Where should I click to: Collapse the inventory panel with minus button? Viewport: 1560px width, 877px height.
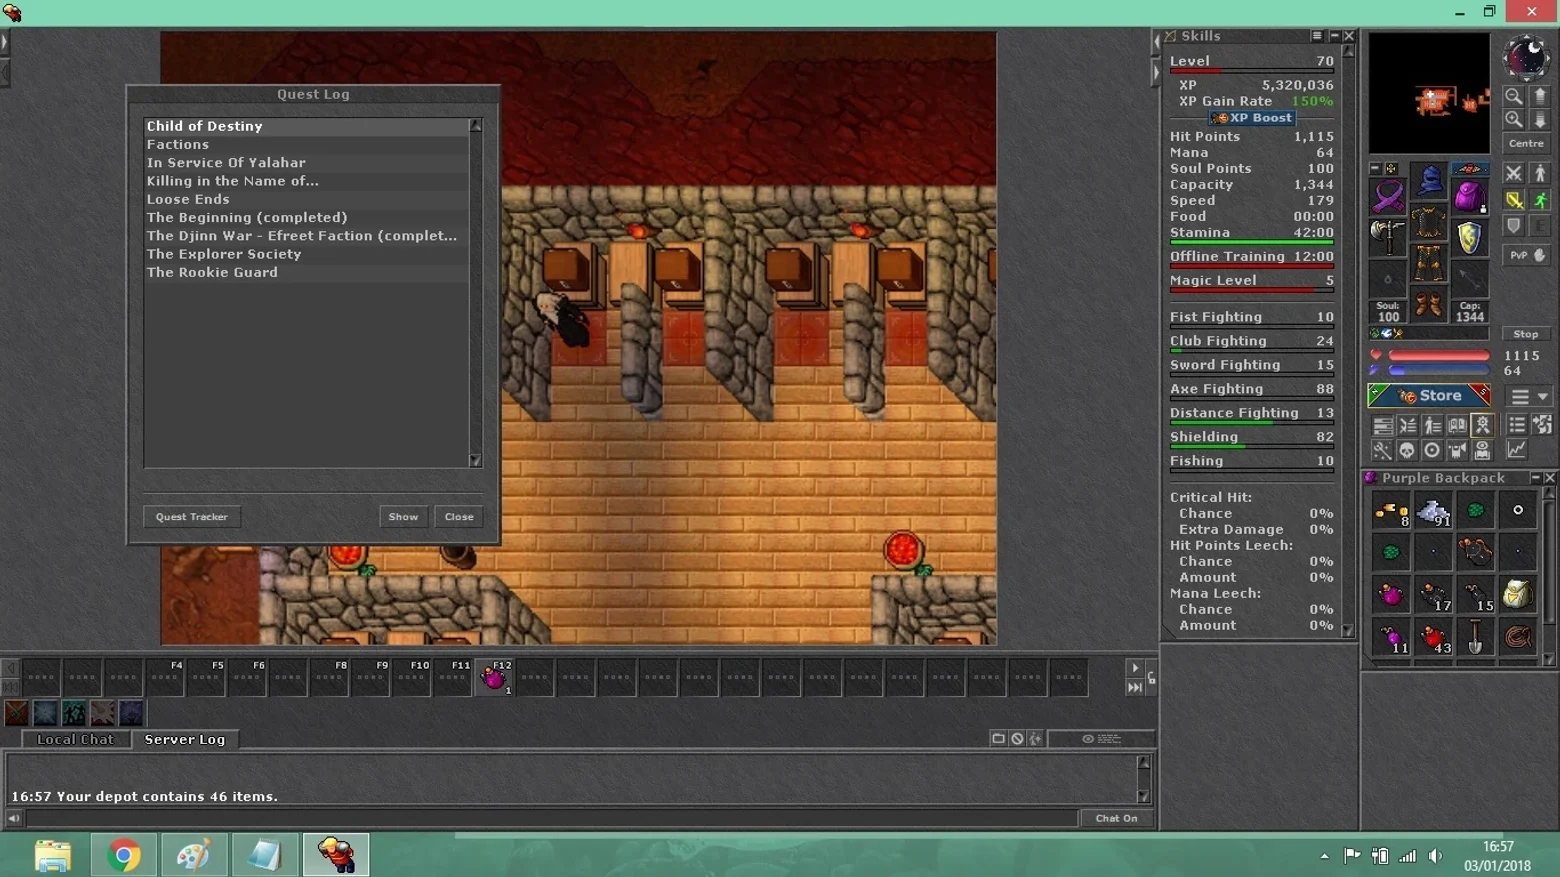click(1375, 169)
